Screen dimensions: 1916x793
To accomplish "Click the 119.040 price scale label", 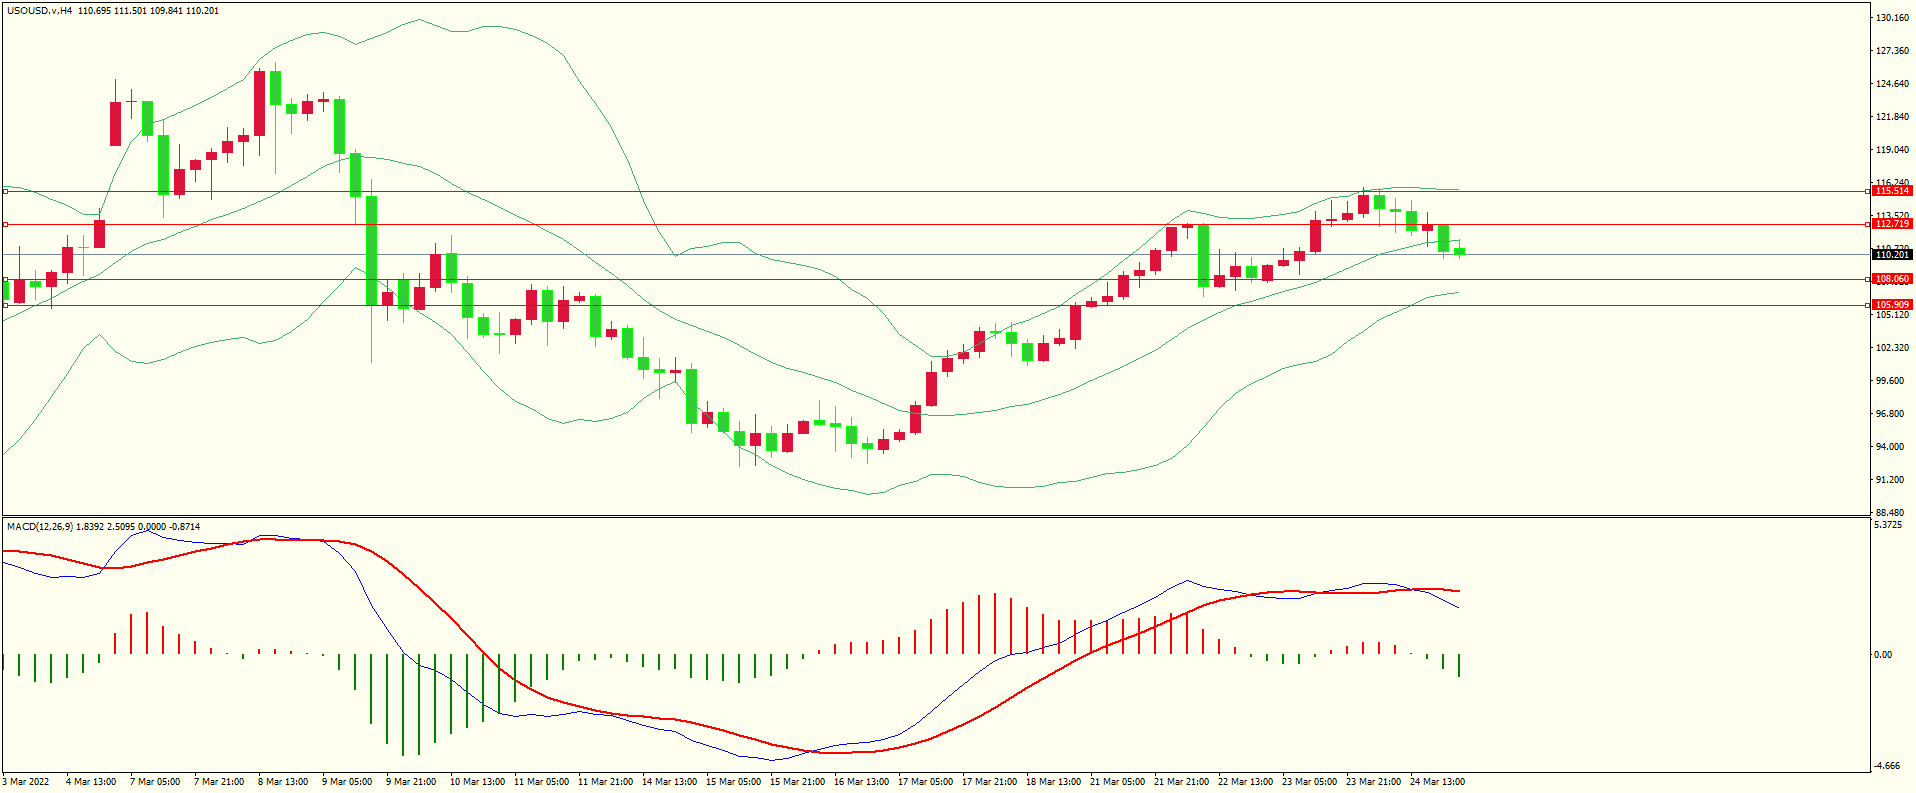I will (x=1893, y=150).
